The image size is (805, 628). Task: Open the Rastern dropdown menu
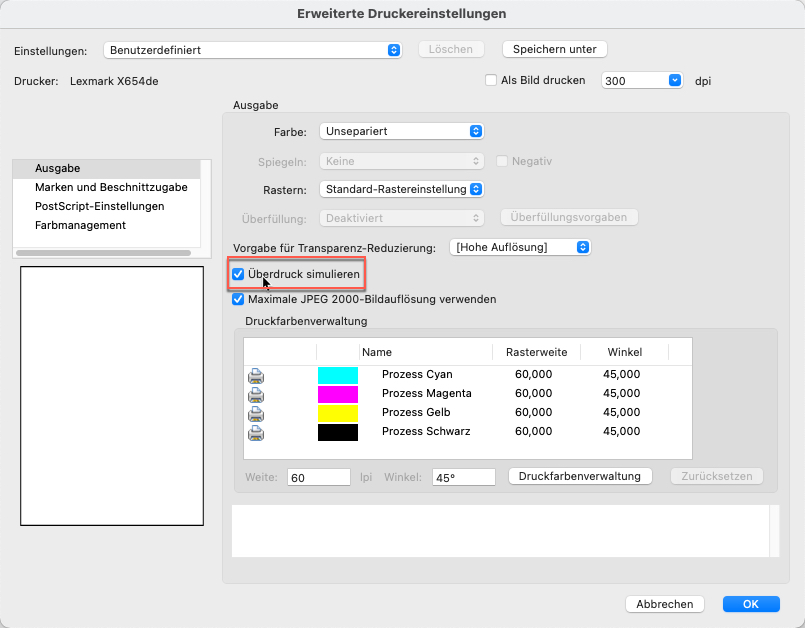click(401, 189)
